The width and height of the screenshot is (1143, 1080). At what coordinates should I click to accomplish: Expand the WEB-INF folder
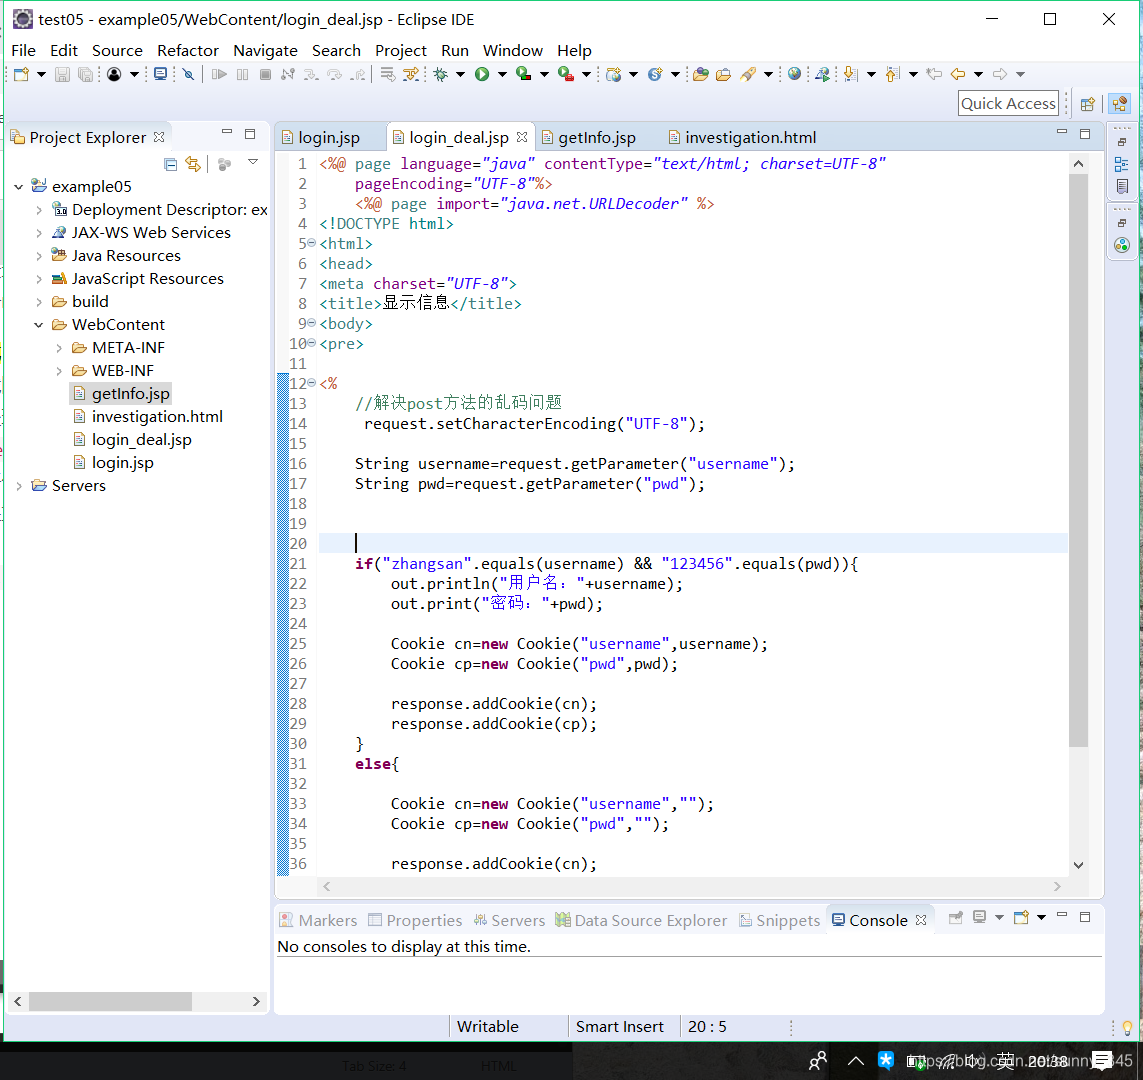coord(59,371)
